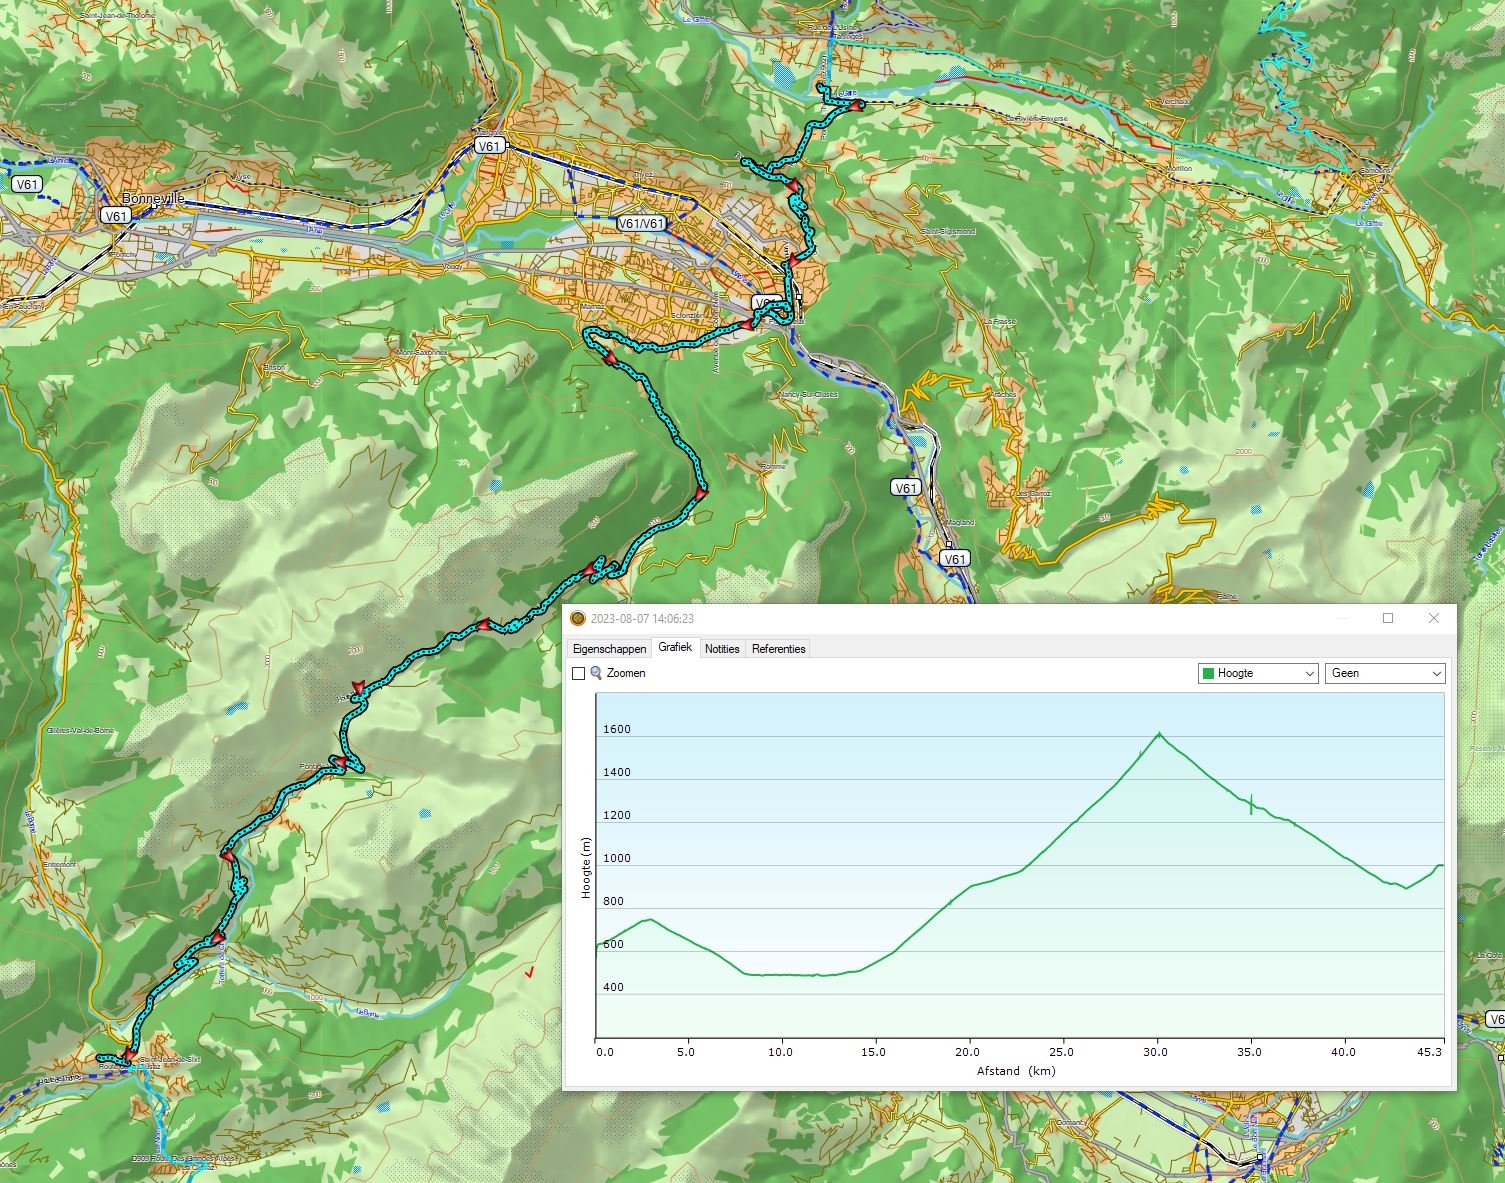Expand the Geen secondary data dropdown
The height and width of the screenshot is (1183, 1505).
(1384, 674)
